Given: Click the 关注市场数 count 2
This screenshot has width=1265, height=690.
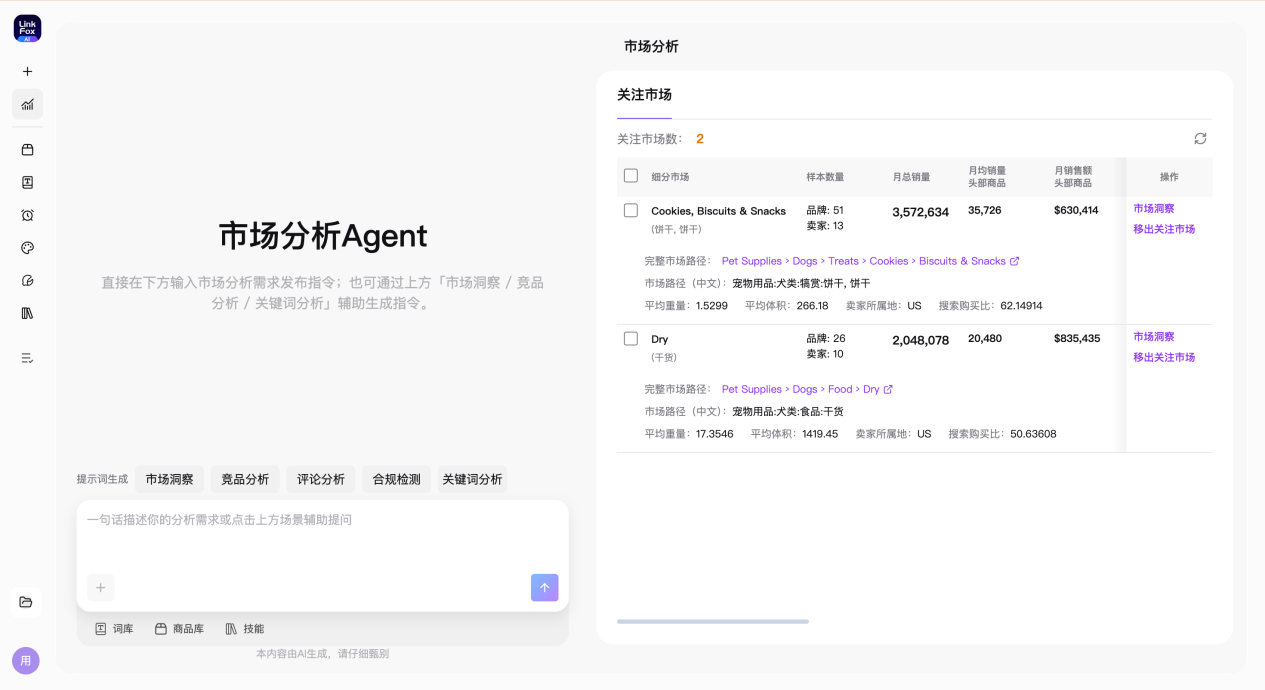Looking at the screenshot, I should pyautogui.click(x=700, y=139).
